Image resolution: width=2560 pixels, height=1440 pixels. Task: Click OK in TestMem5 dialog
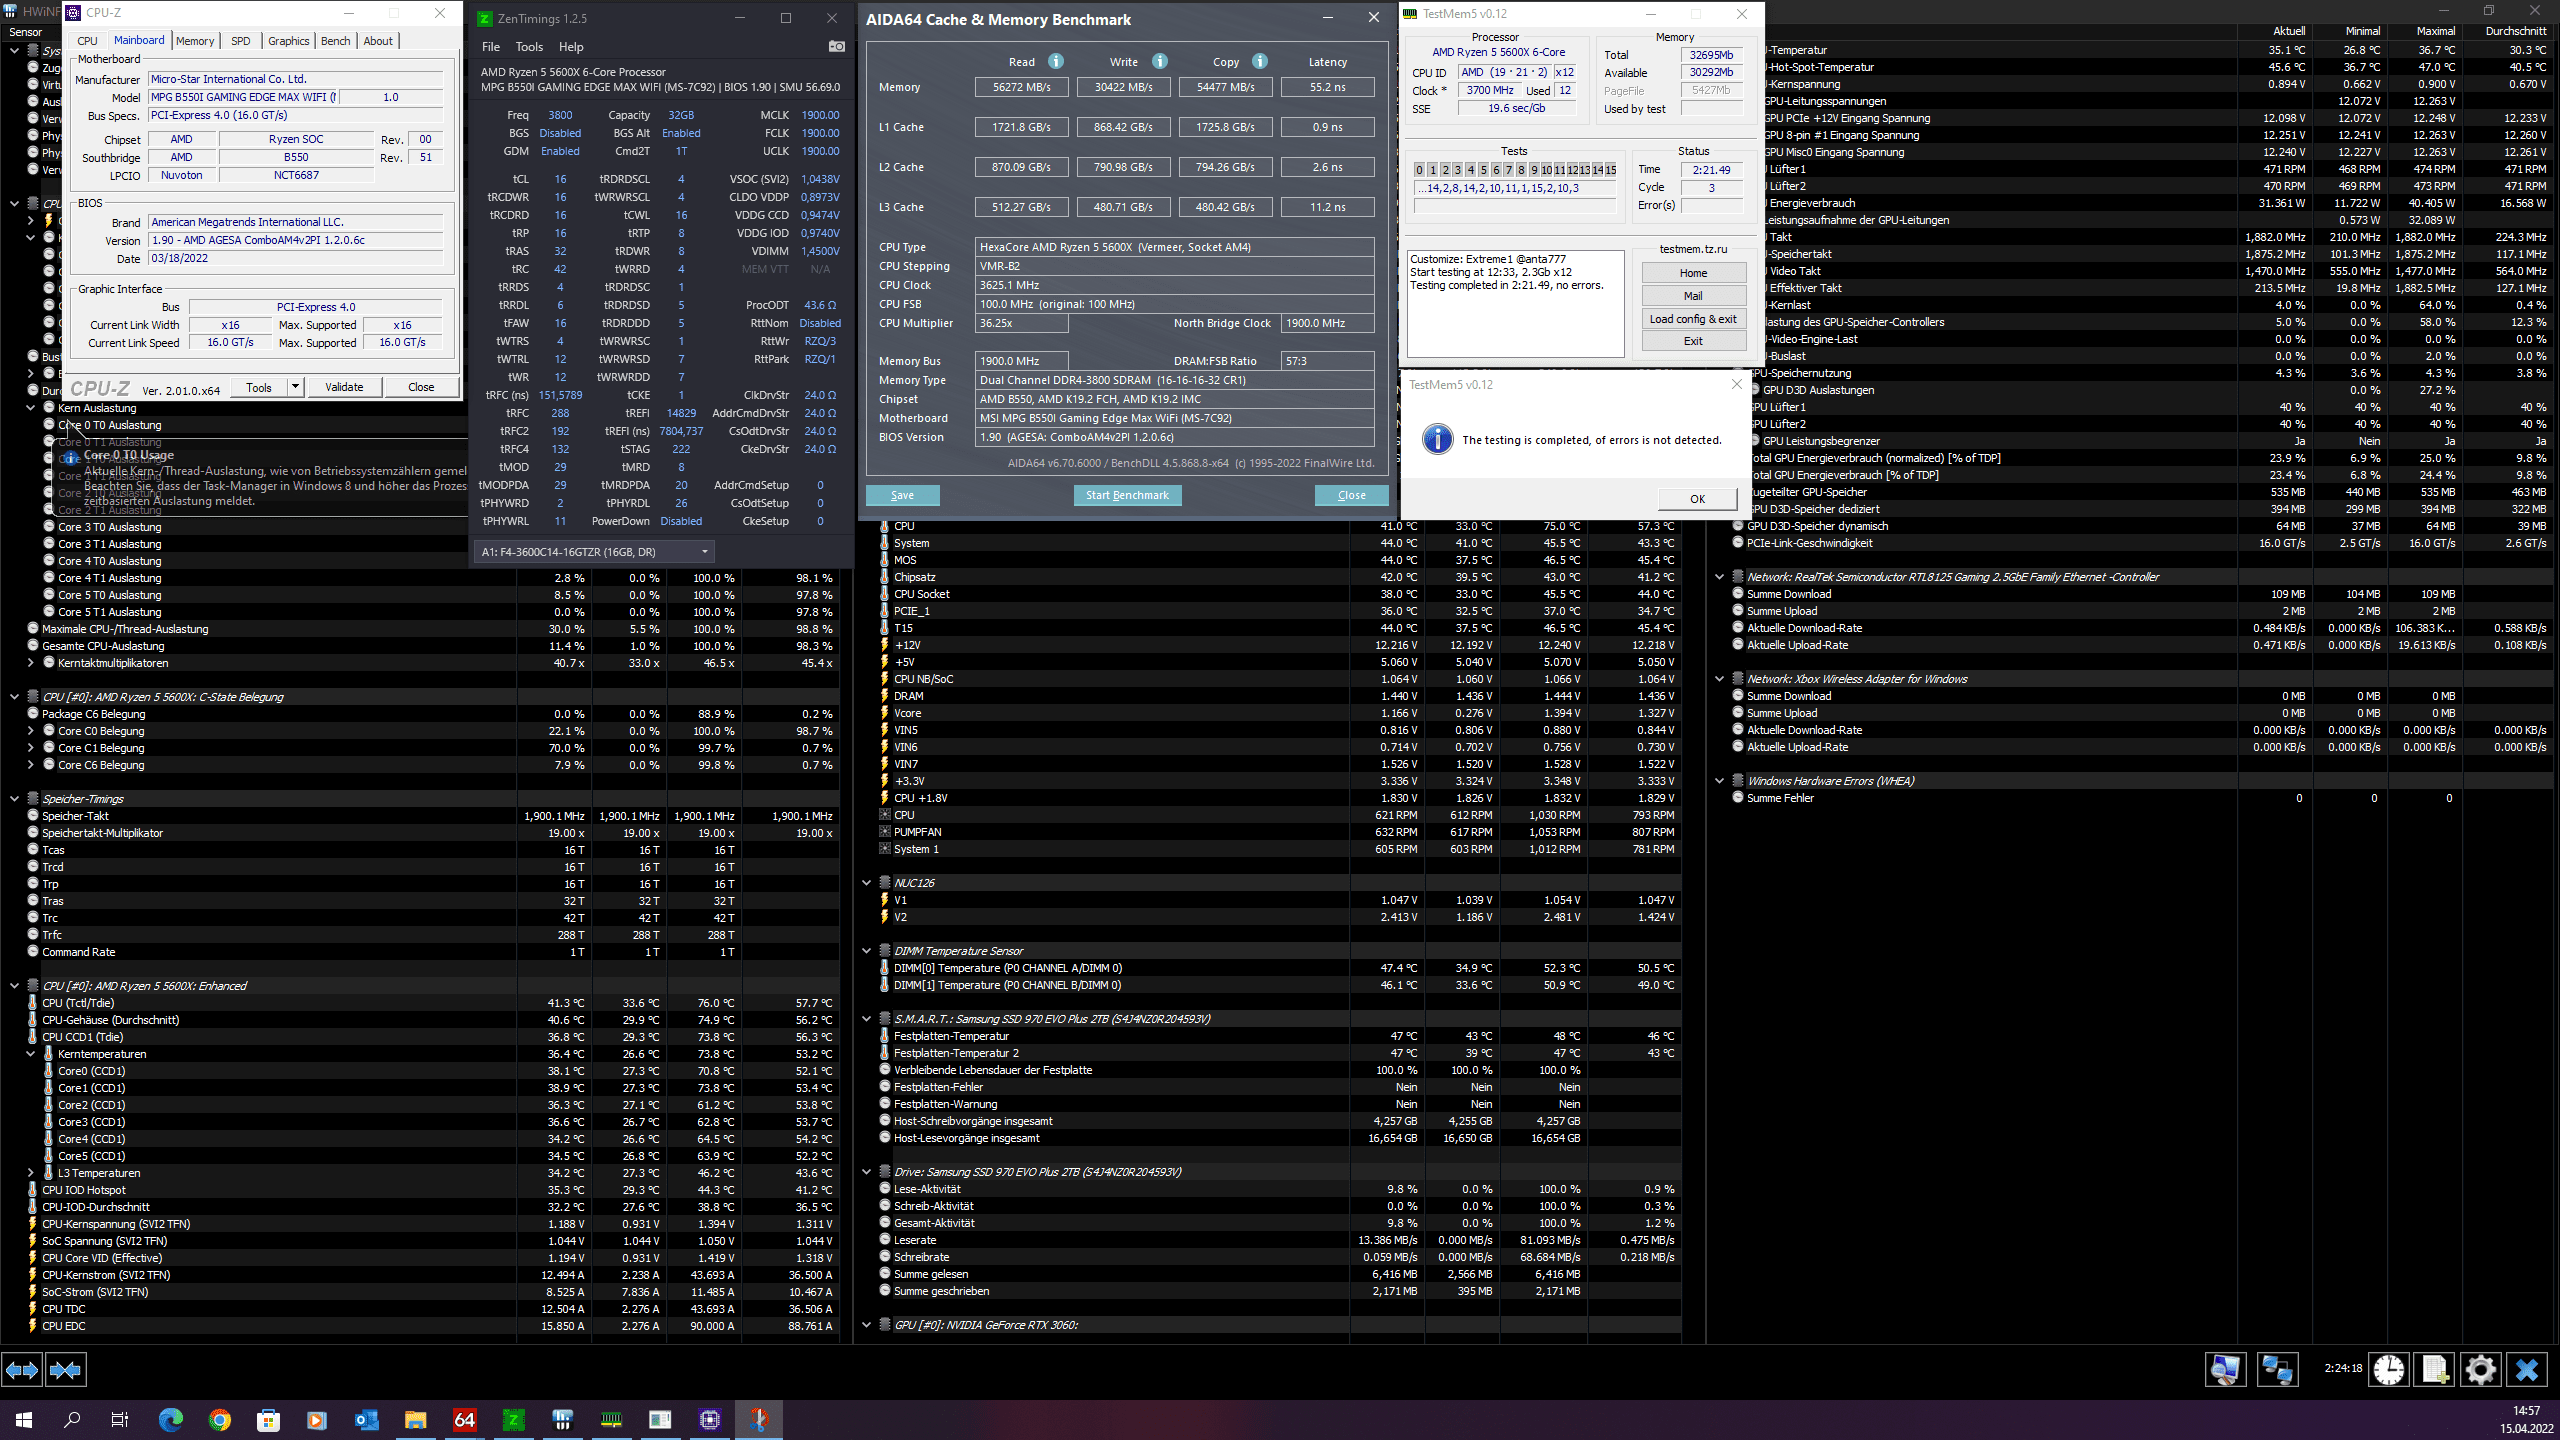click(x=1697, y=499)
